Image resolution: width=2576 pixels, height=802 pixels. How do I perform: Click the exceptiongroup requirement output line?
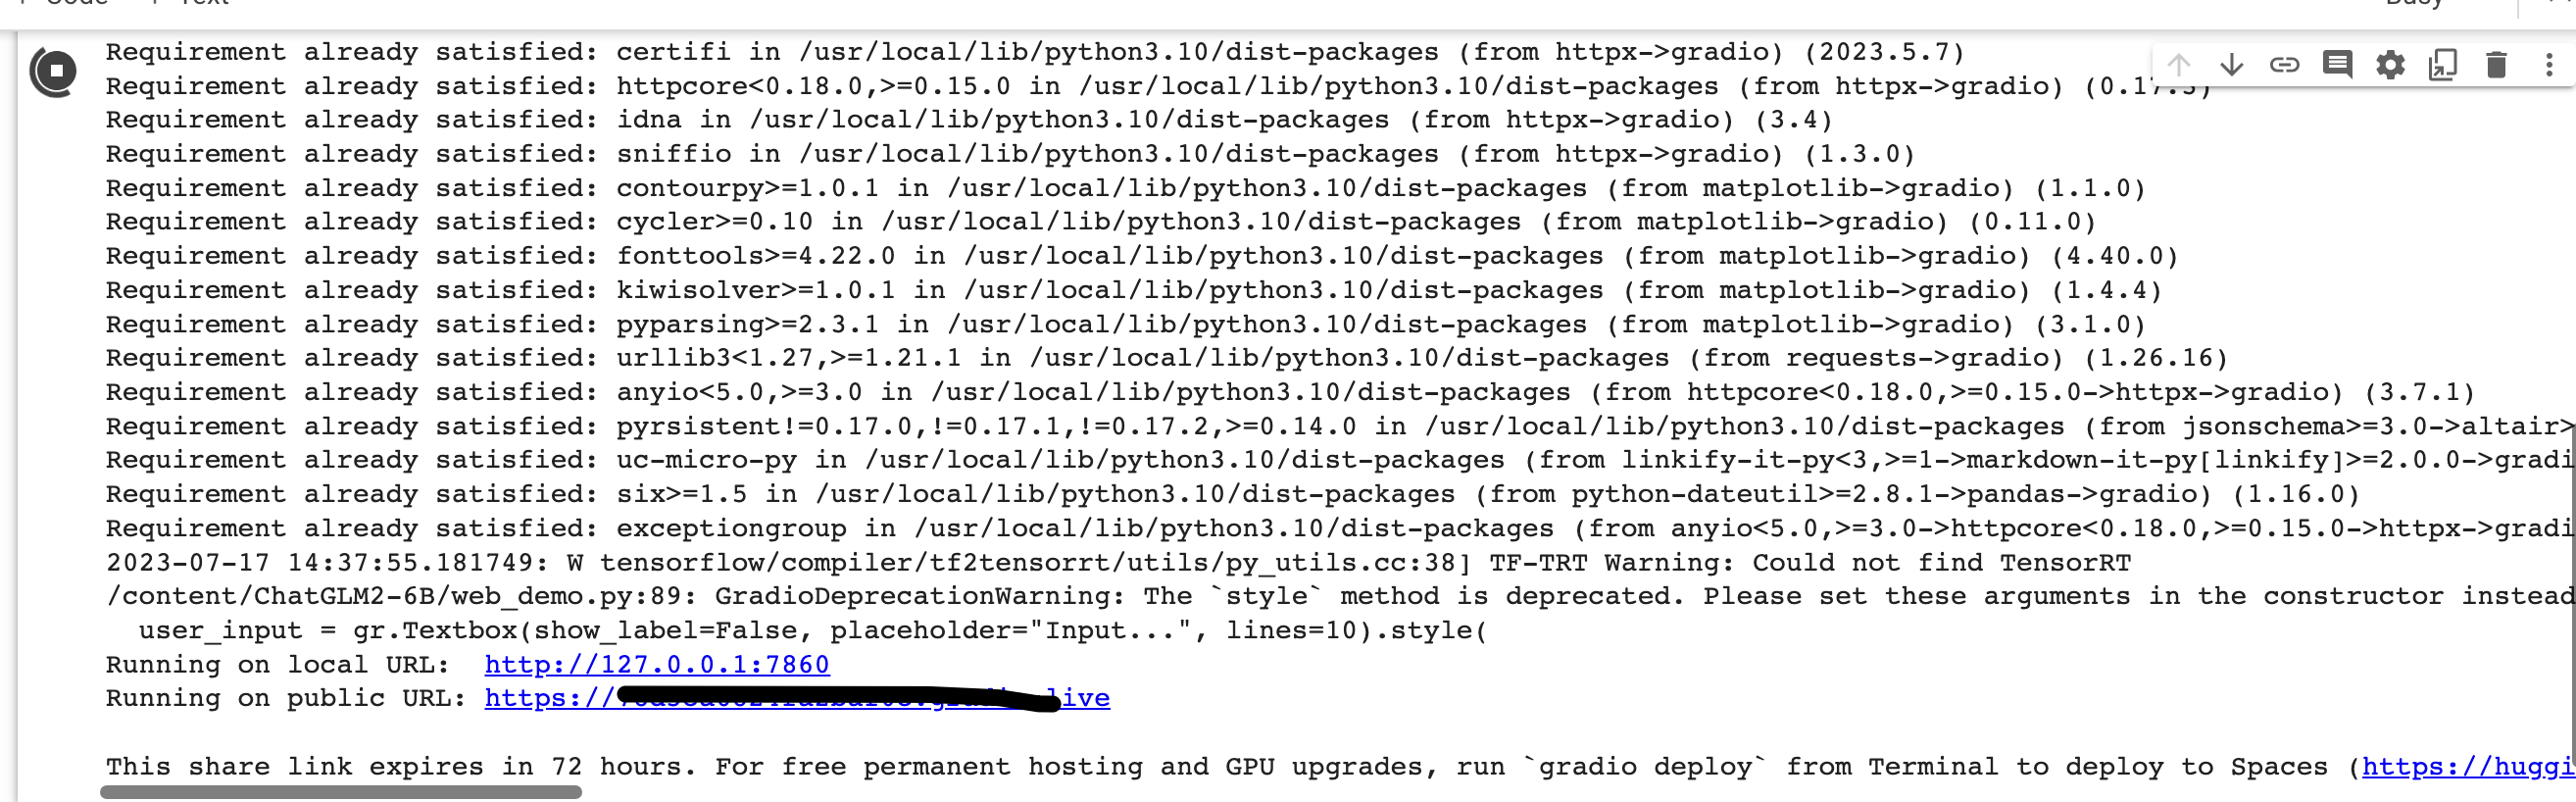pyautogui.click(x=1340, y=528)
